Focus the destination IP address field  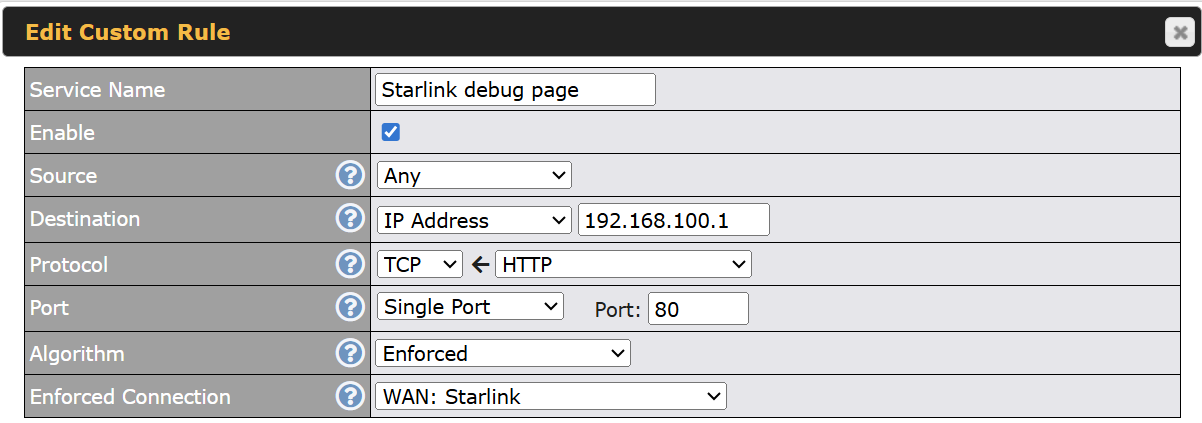[x=673, y=220]
